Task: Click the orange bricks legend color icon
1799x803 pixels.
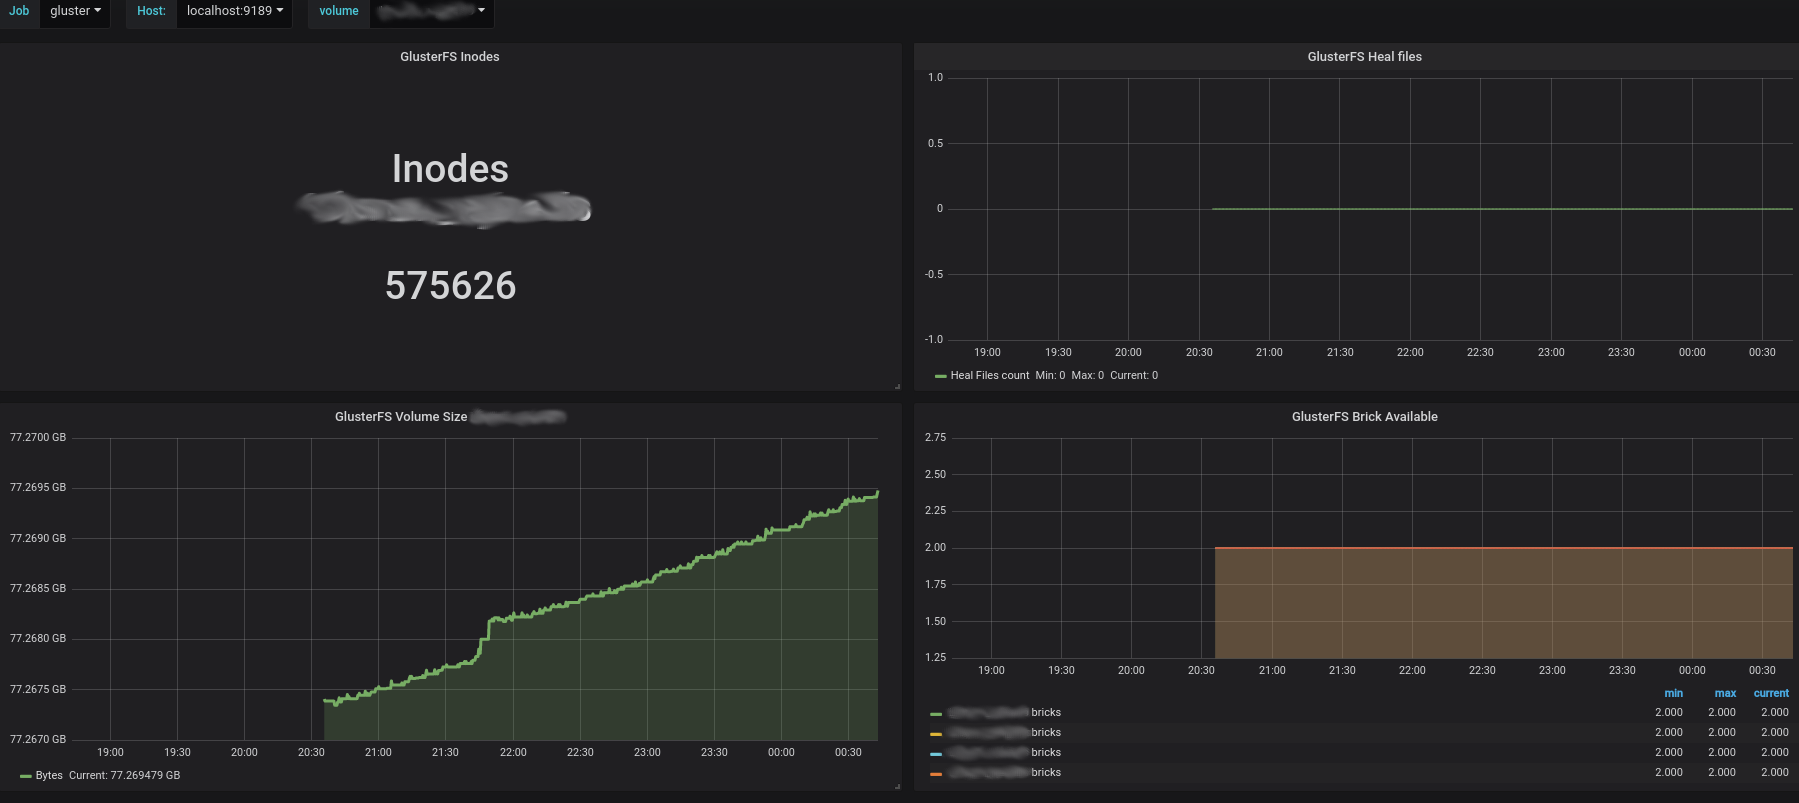Action: [x=936, y=774]
